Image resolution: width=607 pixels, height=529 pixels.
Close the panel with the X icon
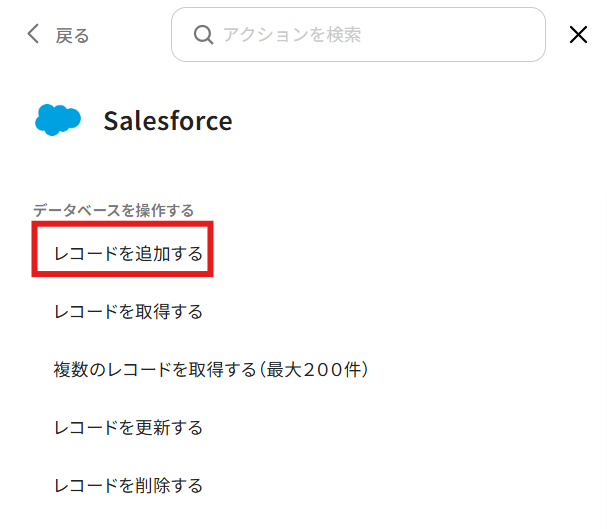tap(578, 35)
